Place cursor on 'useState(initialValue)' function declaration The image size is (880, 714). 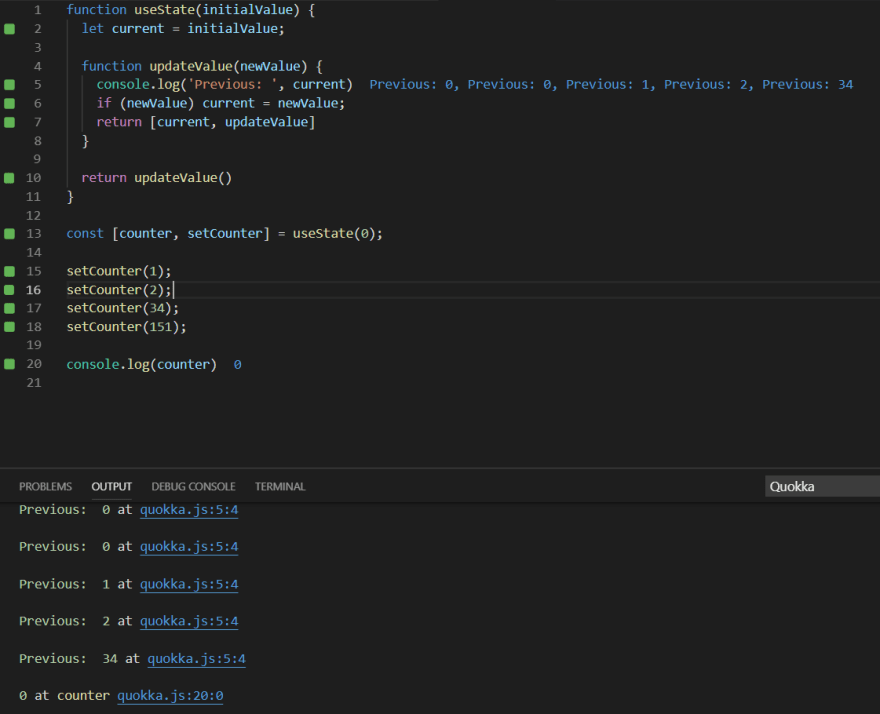pyautogui.click(x=191, y=10)
